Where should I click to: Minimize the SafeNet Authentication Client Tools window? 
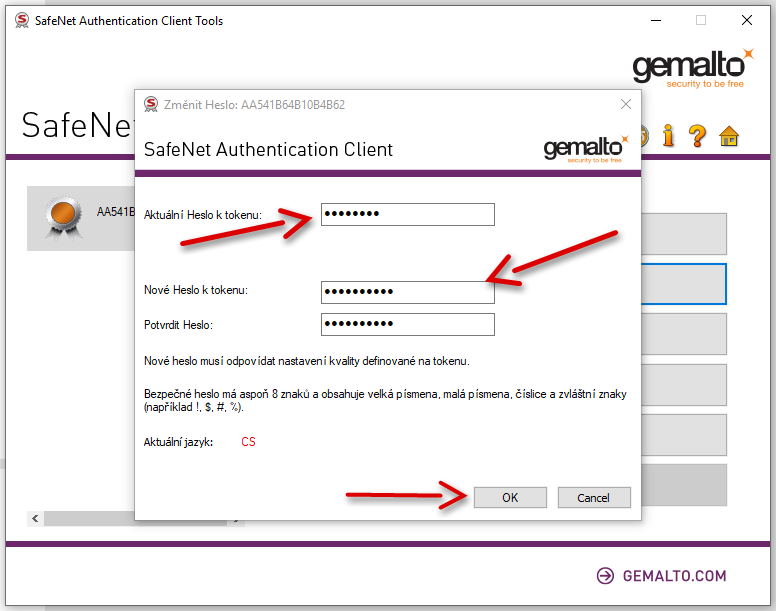[656, 20]
